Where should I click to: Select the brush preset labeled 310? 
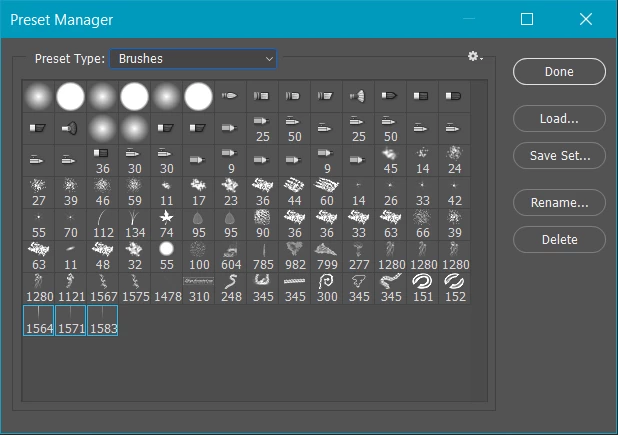click(x=199, y=288)
